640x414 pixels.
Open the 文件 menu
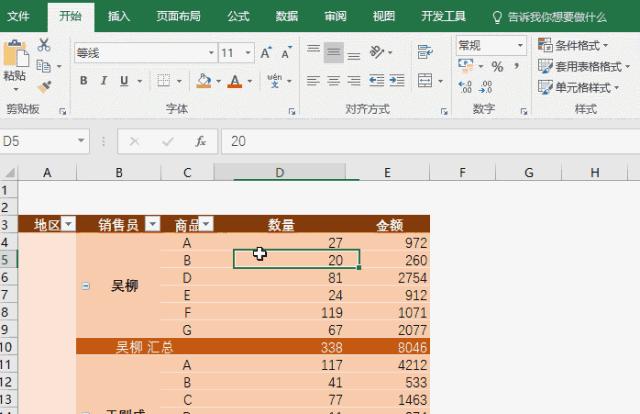tap(18, 16)
